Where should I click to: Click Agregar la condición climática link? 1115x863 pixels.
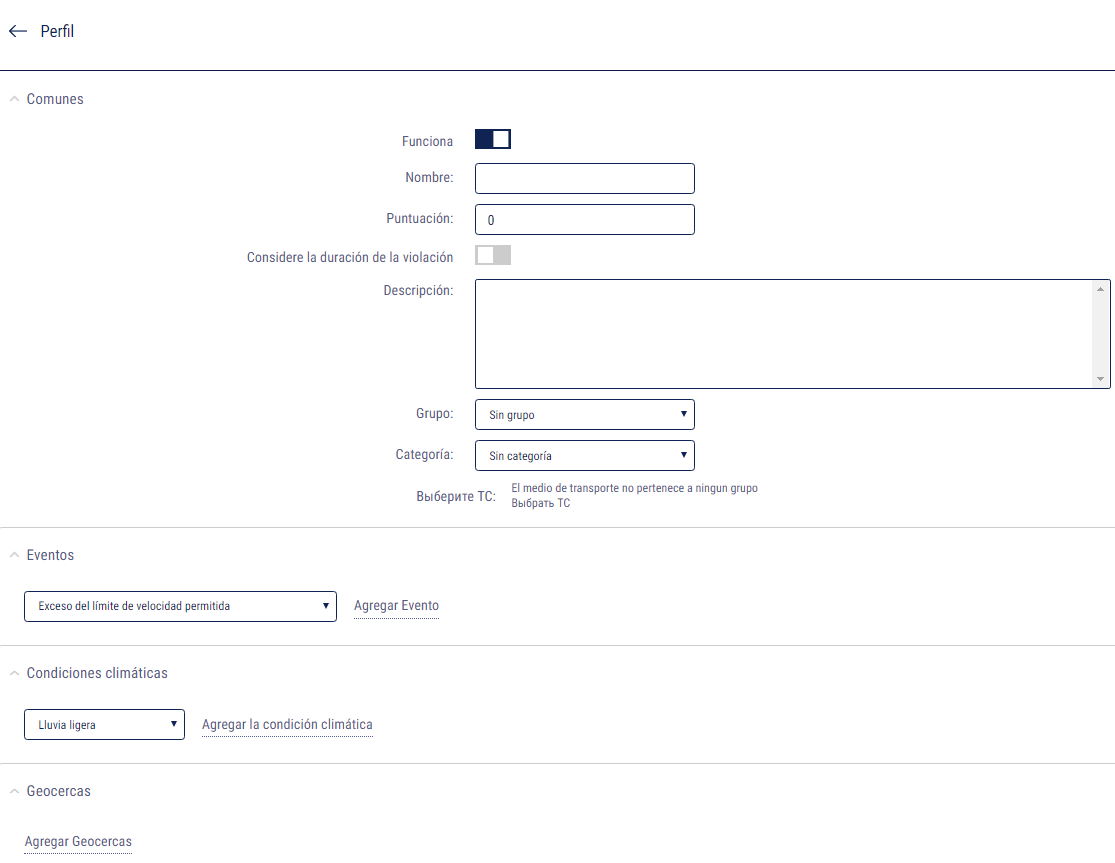287,725
